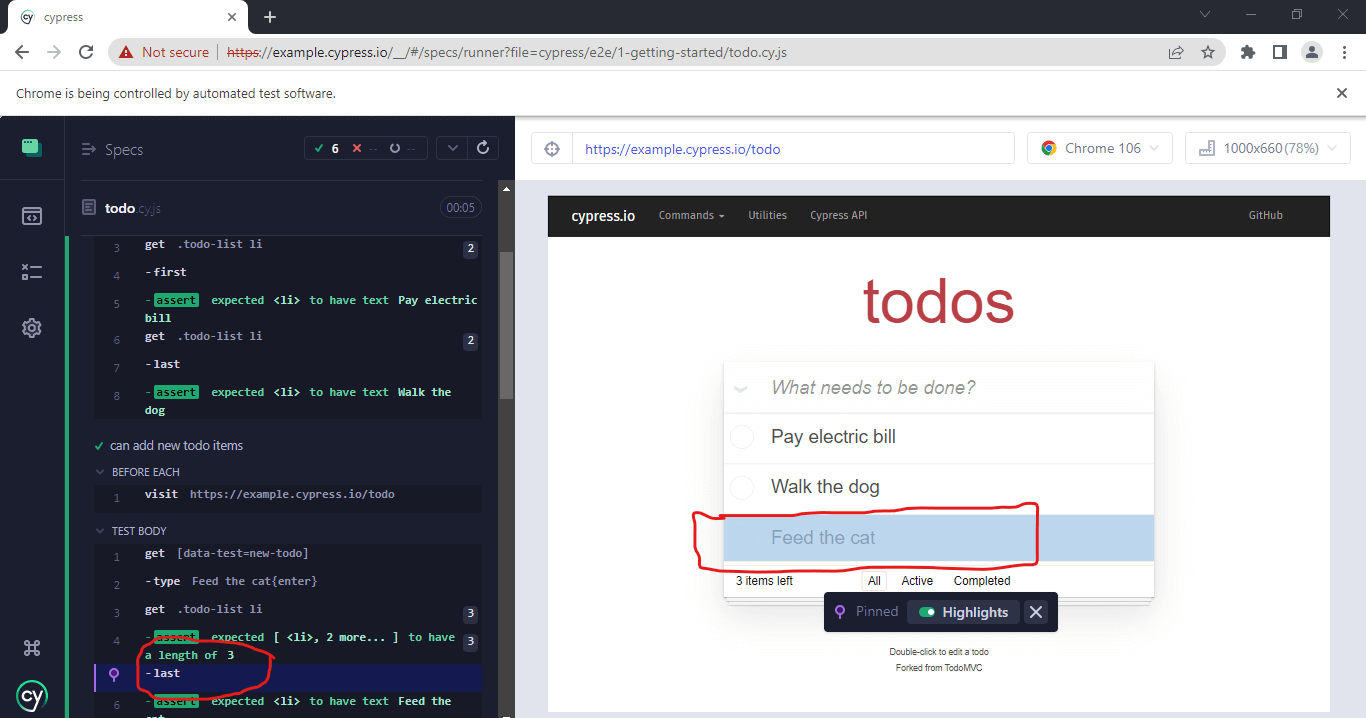The image size is (1366, 718).
Task: Check the Walk the dog checkbox
Action: (x=742, y=488)
